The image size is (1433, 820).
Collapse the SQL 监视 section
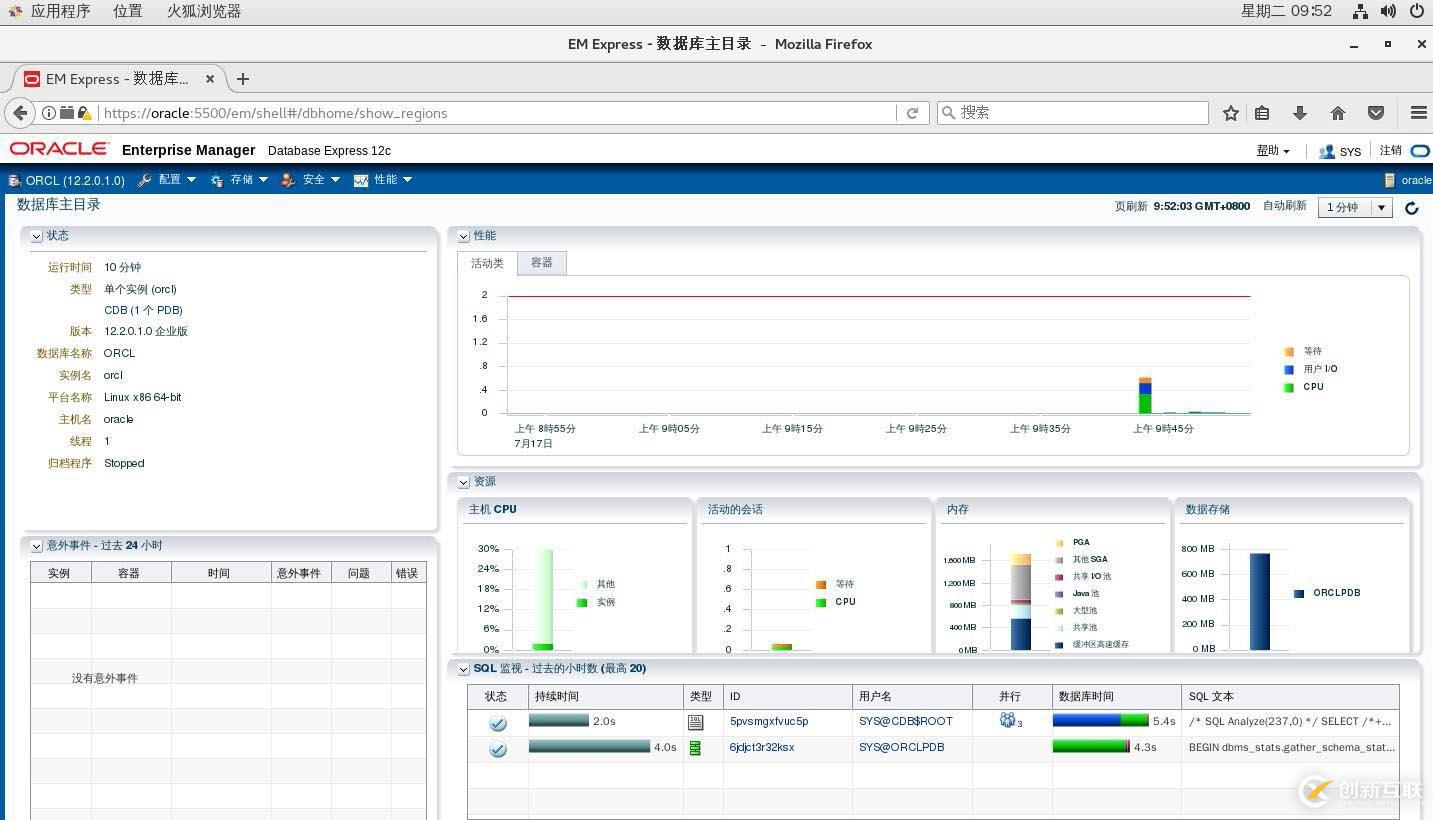pos(463,668)
